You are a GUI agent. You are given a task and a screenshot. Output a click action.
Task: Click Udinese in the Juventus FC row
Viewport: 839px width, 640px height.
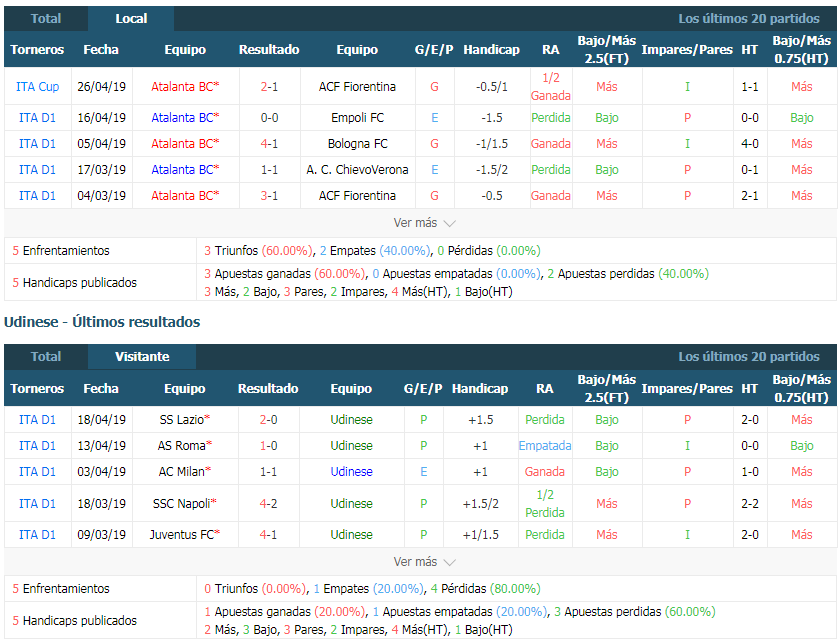(x=352, y=535)
